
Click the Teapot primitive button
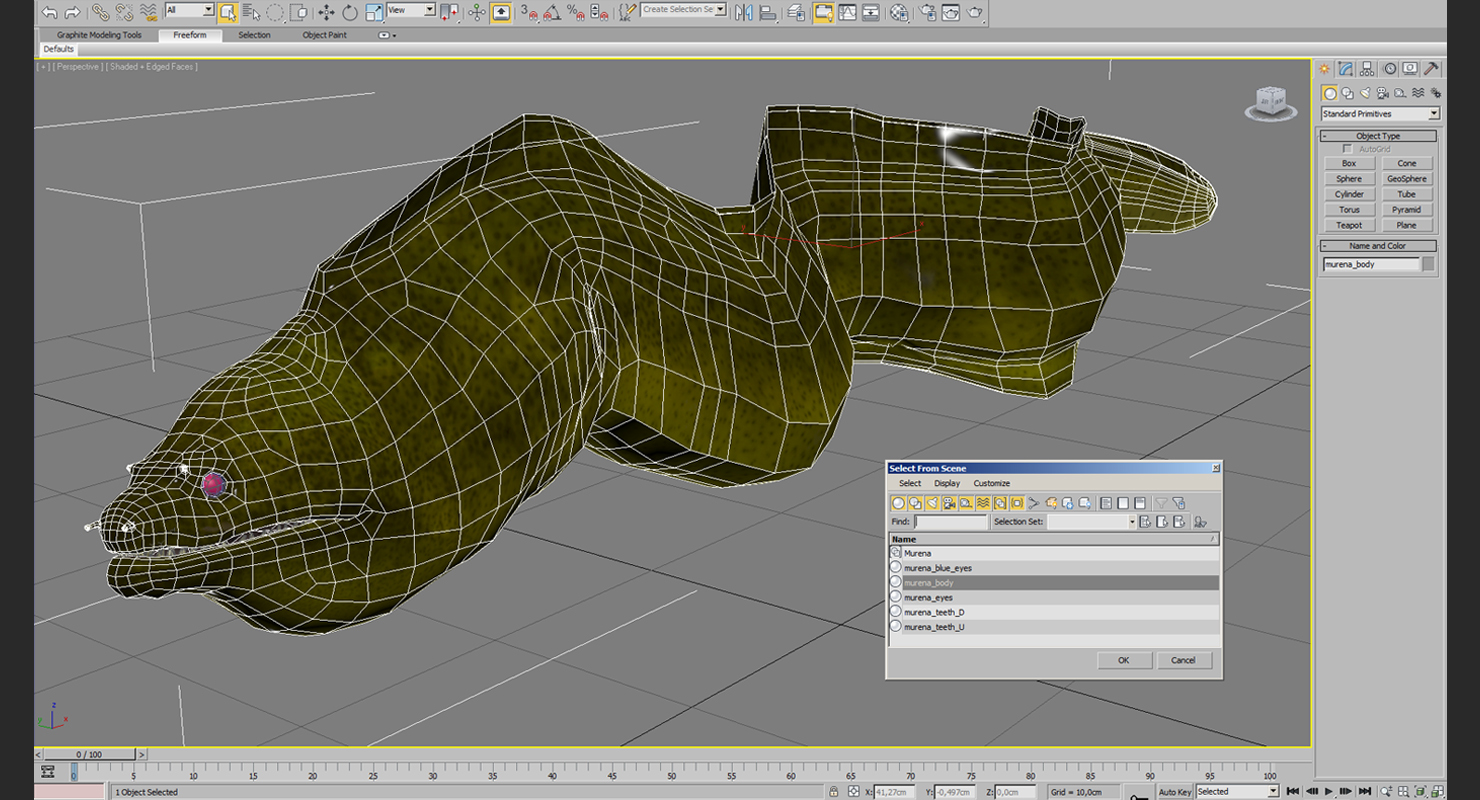point(1349,225)
